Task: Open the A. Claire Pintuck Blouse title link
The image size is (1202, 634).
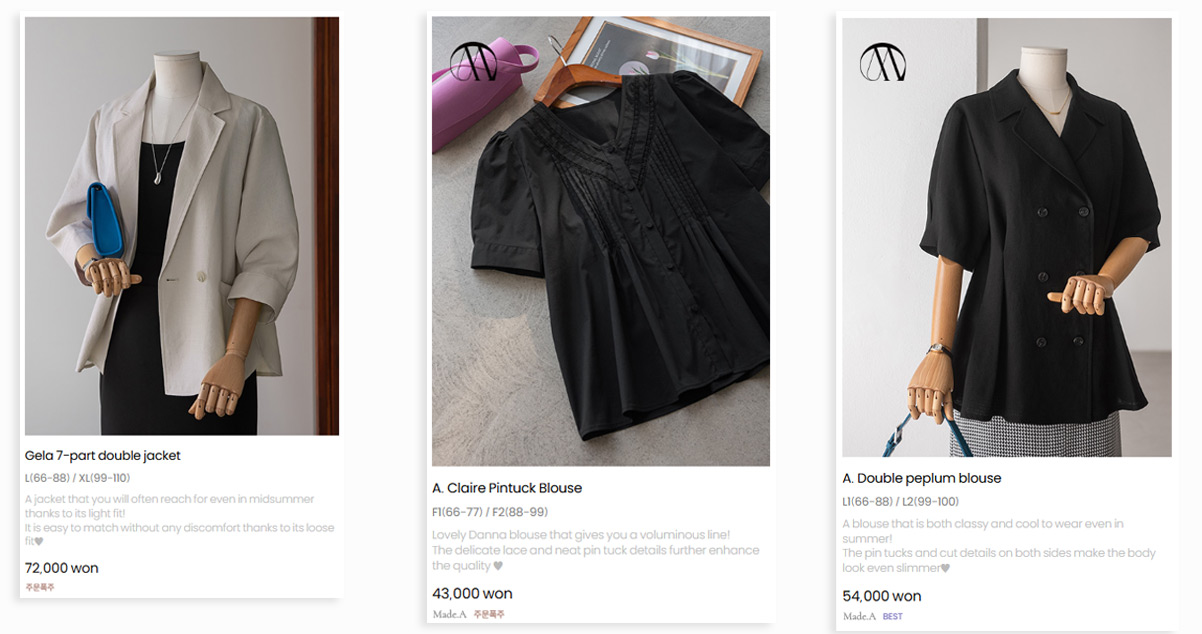Action: (507, 488)
